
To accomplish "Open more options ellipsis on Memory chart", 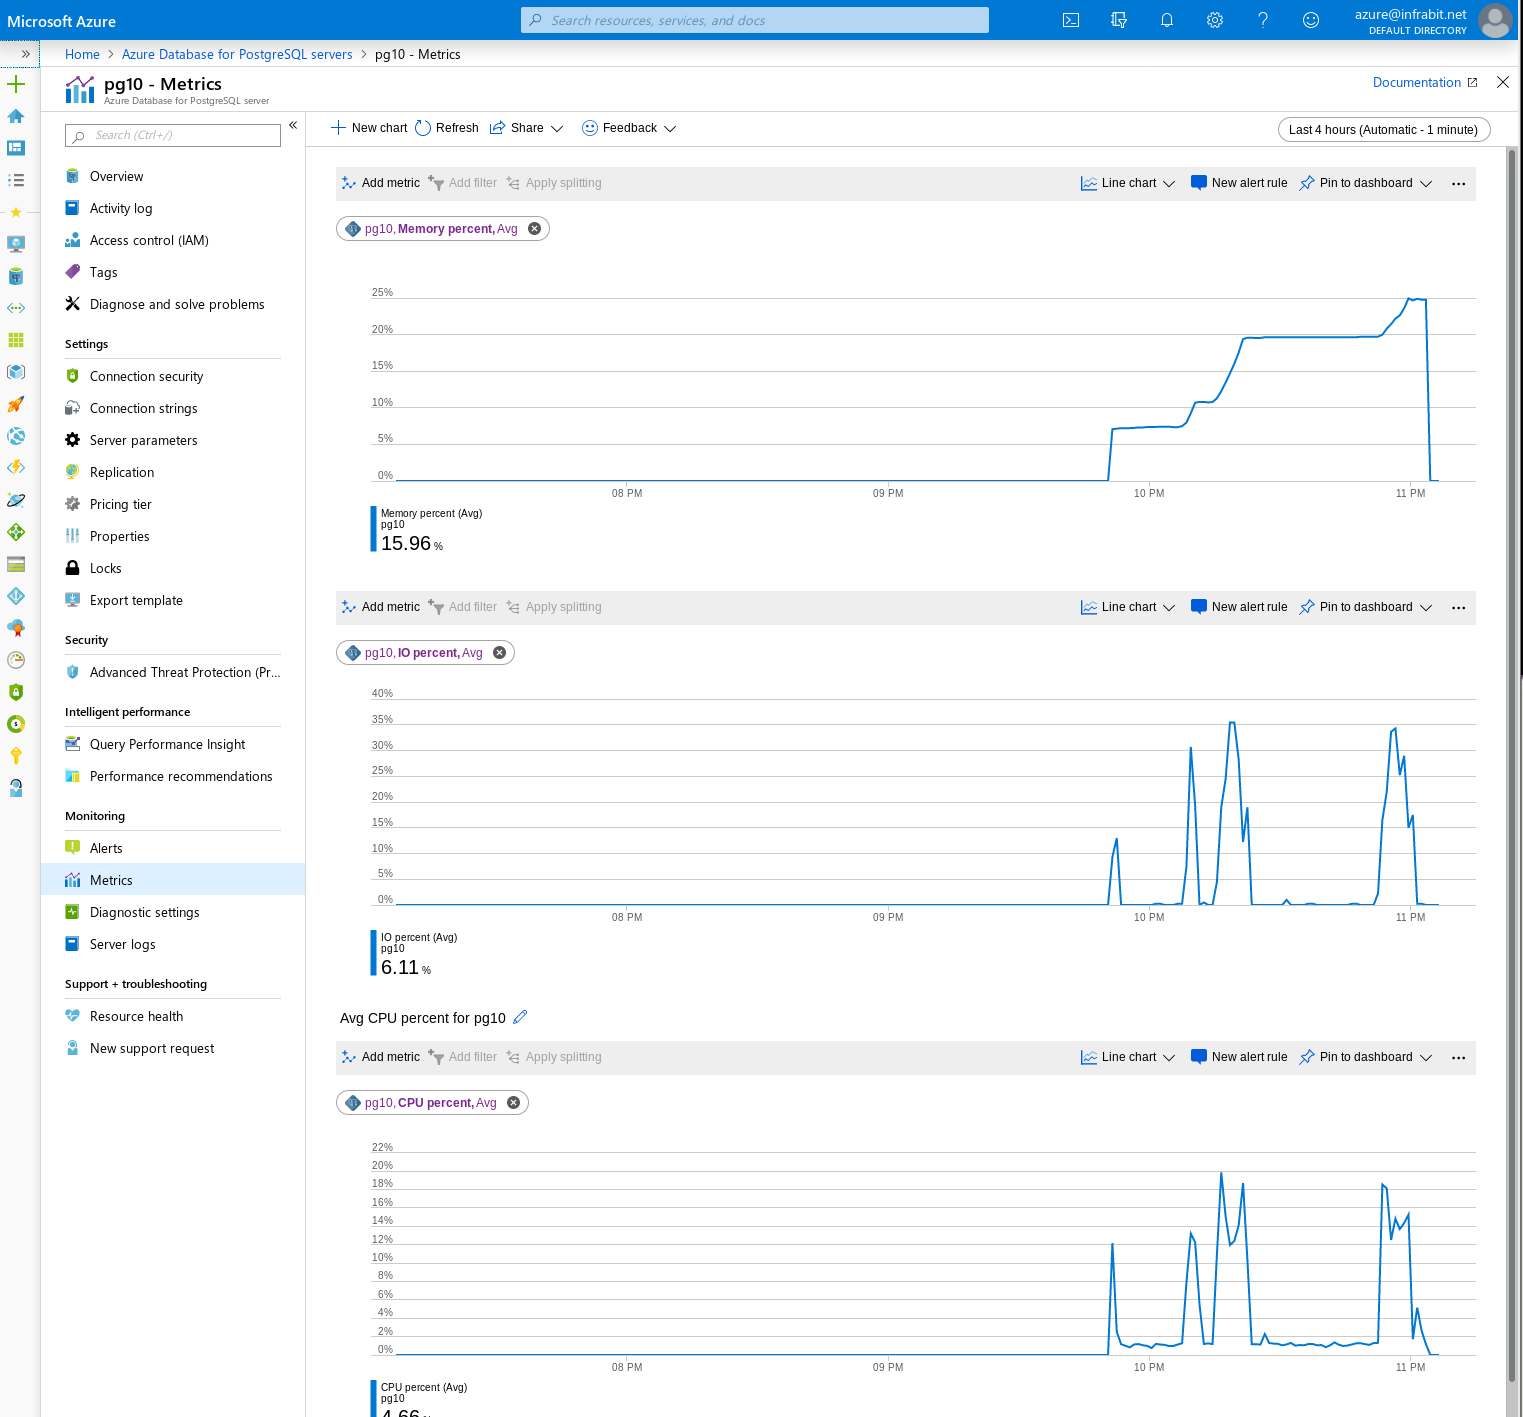I will (x=1458, y=184).
